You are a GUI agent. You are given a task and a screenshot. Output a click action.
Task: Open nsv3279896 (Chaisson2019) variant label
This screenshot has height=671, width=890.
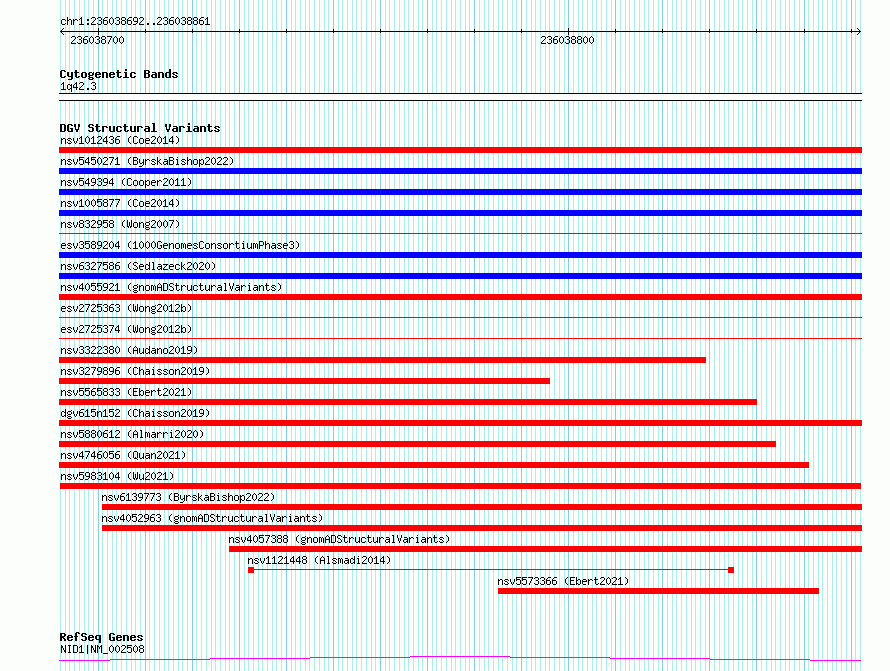[x=135, y=371]
